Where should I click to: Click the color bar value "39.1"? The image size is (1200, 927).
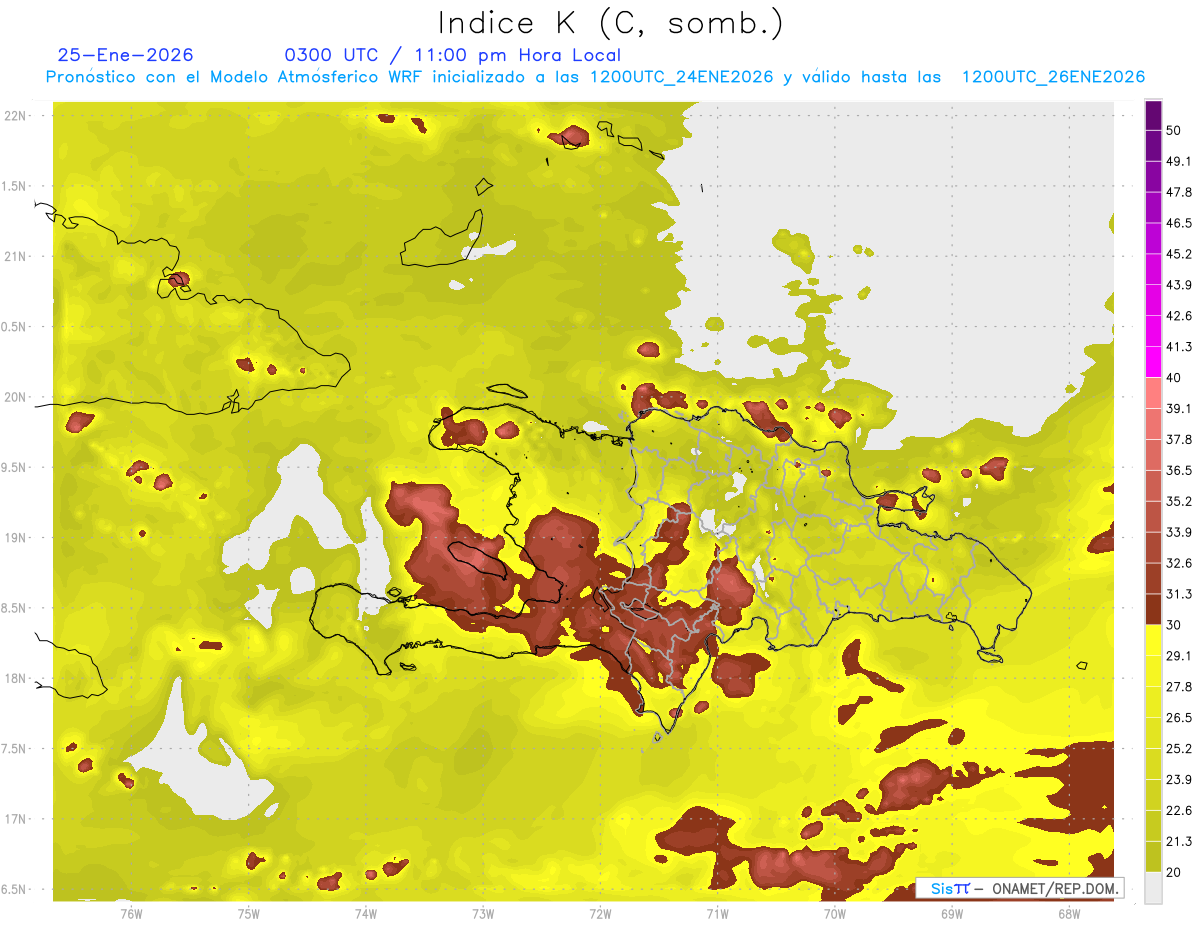(x=1179, y=408)
